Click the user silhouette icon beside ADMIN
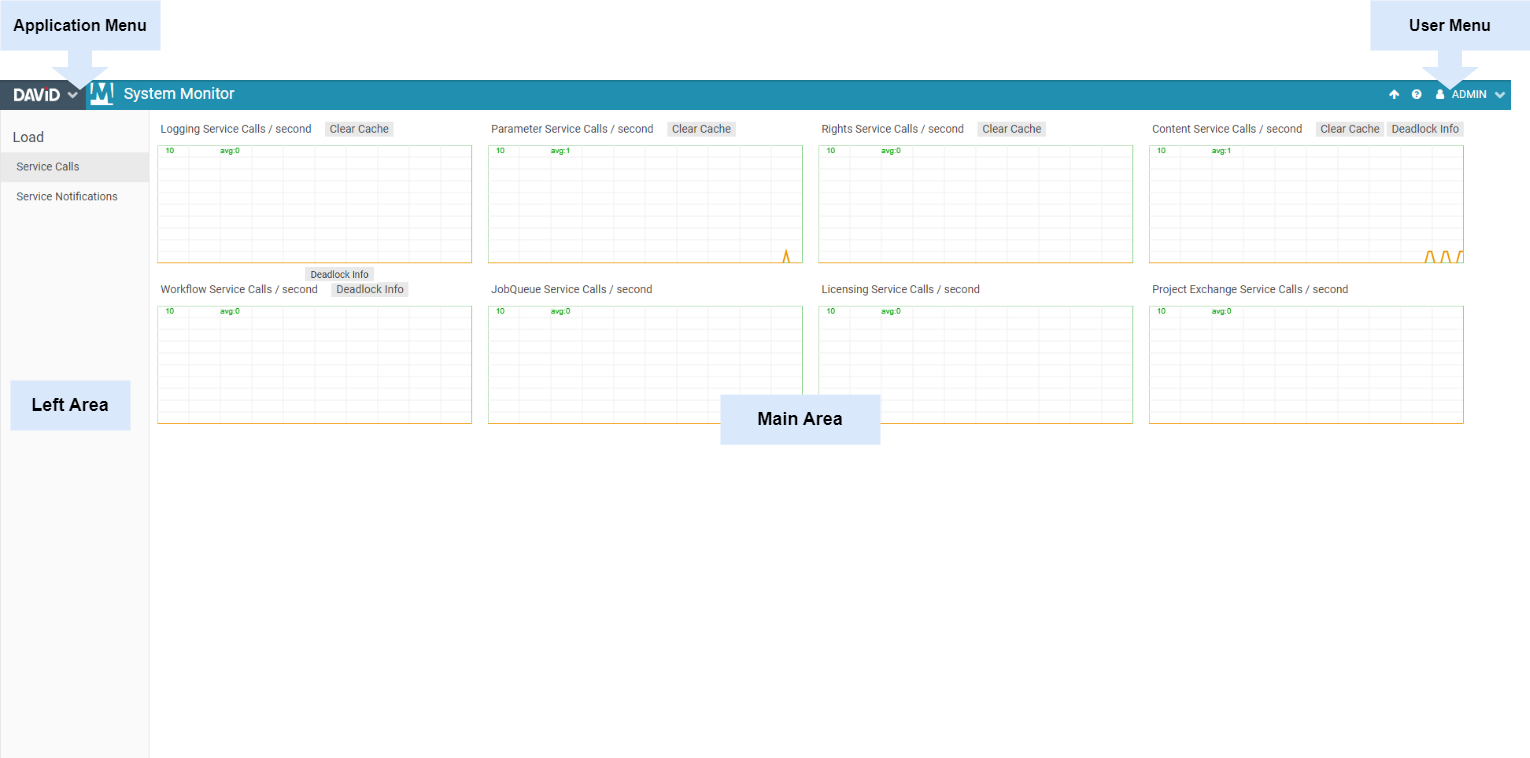The width and height of the screenshot is (1530, 758). pyautogui.click(x=1440, y=95)
